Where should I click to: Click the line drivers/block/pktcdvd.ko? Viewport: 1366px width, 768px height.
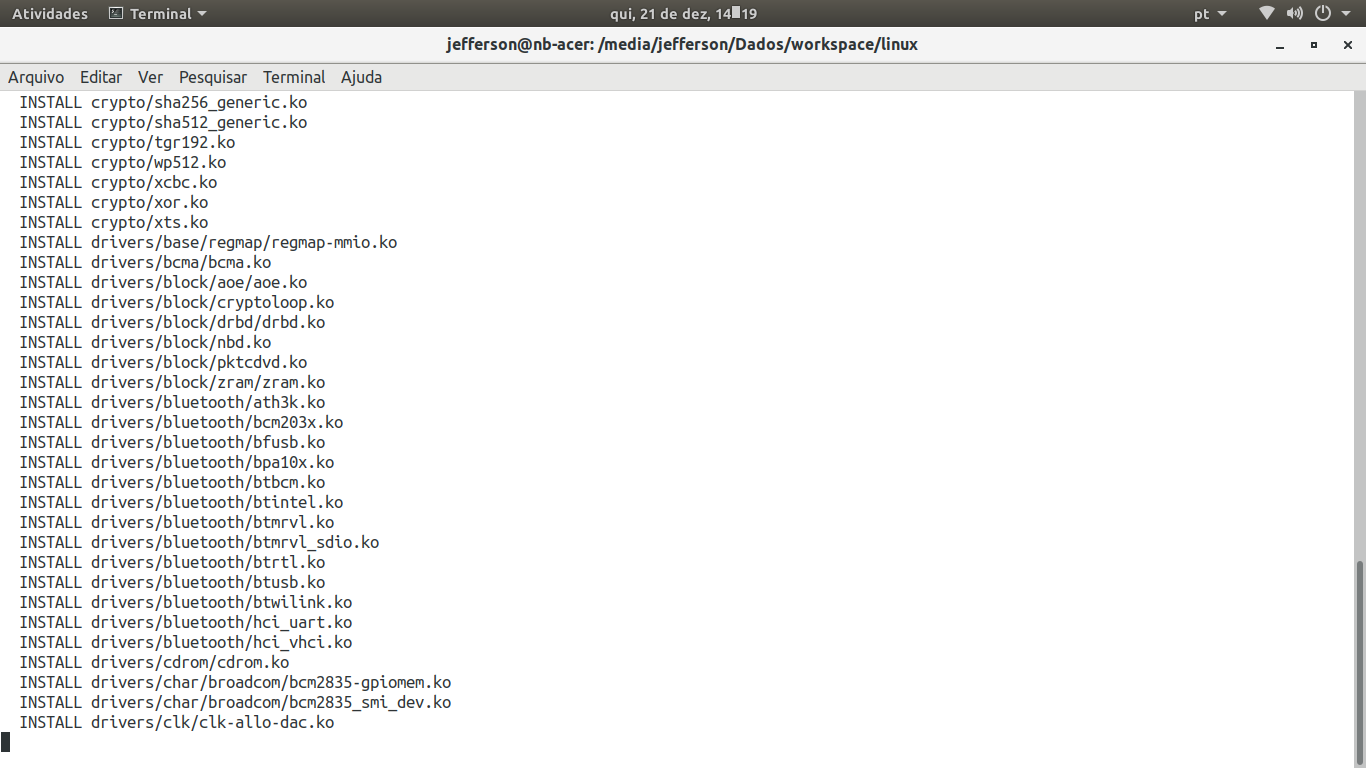click(x=163, y=362)
